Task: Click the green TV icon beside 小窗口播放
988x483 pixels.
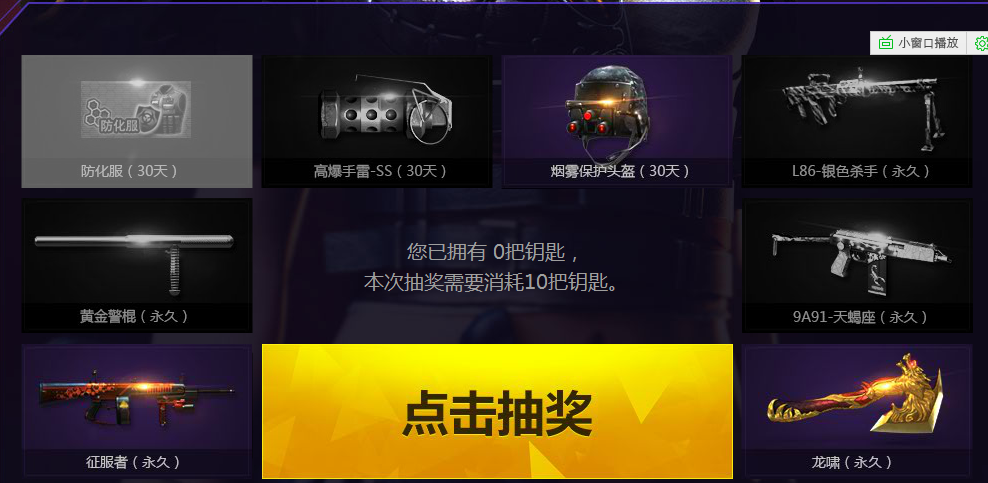Action: tap(886, 43)
